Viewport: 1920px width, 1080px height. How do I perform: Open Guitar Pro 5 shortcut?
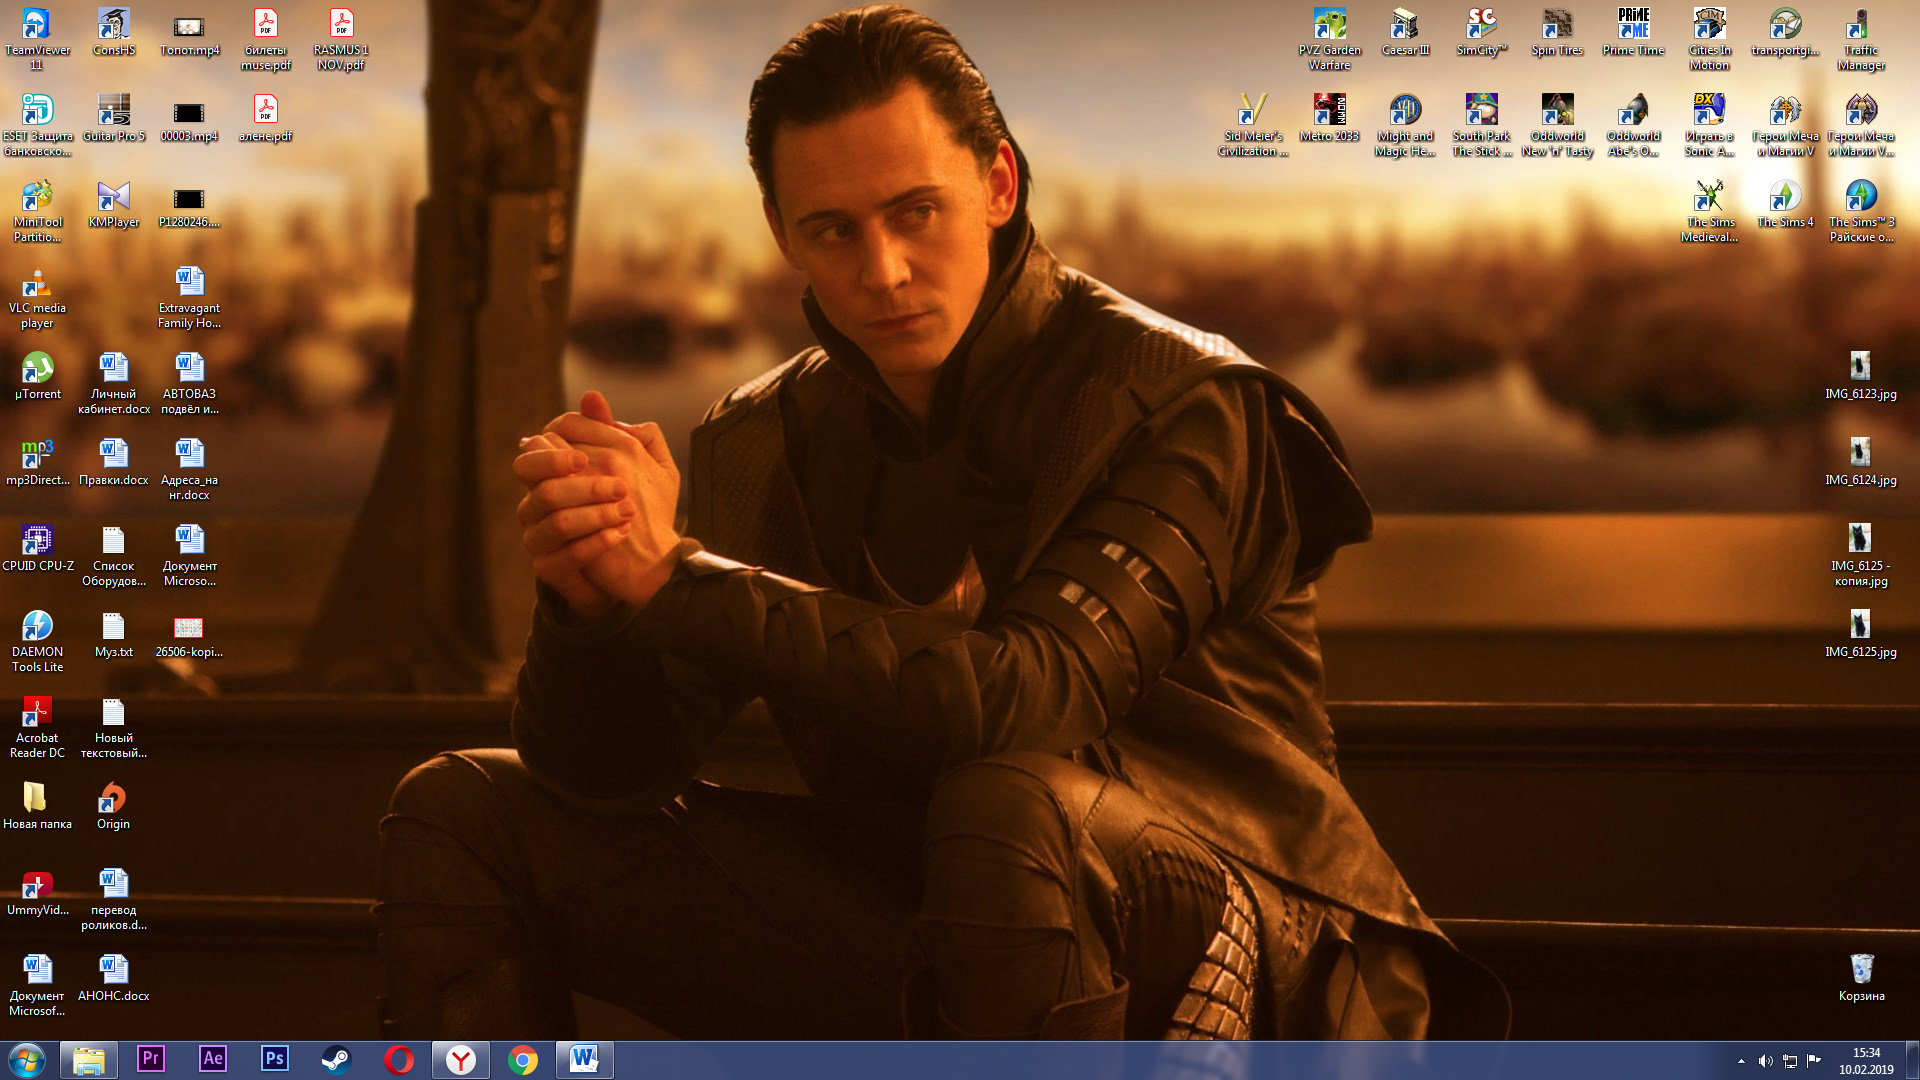pyautogui.click(x=113, y=118)
